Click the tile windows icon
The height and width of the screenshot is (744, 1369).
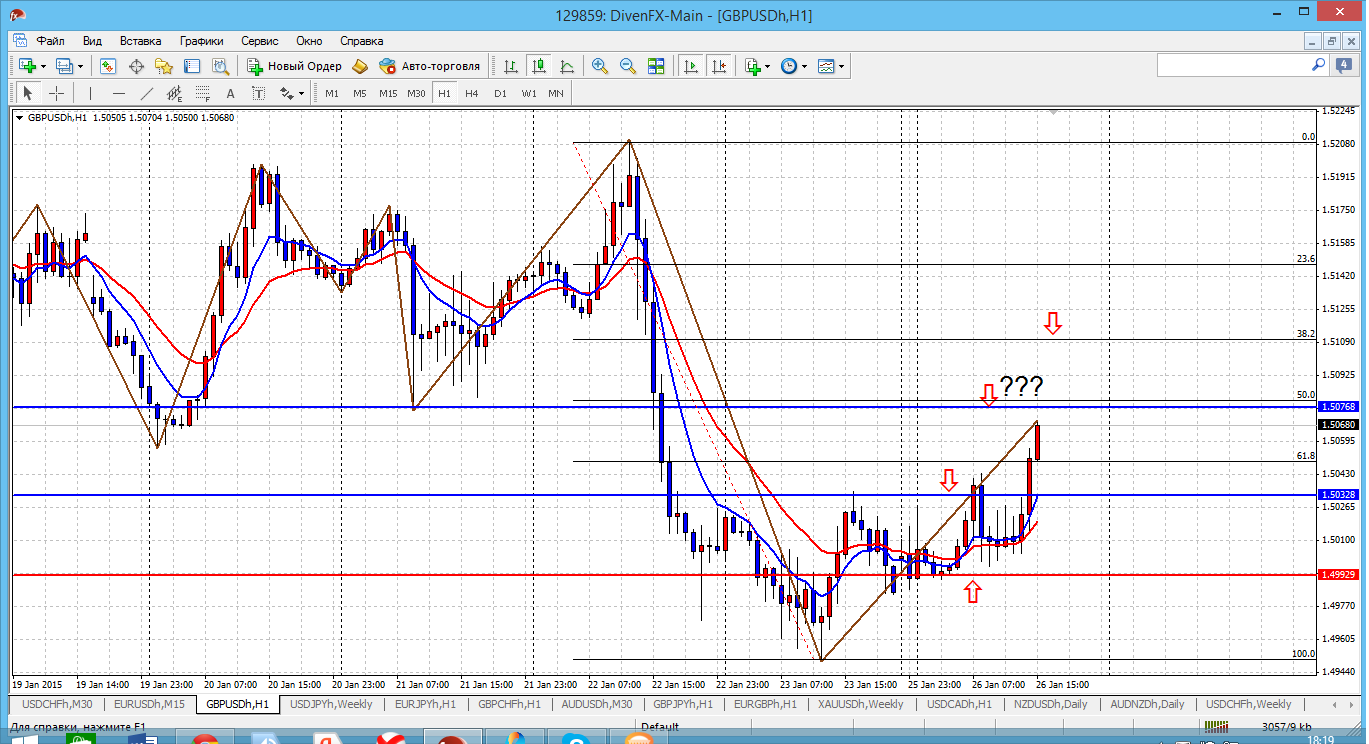tap(656, 66)
